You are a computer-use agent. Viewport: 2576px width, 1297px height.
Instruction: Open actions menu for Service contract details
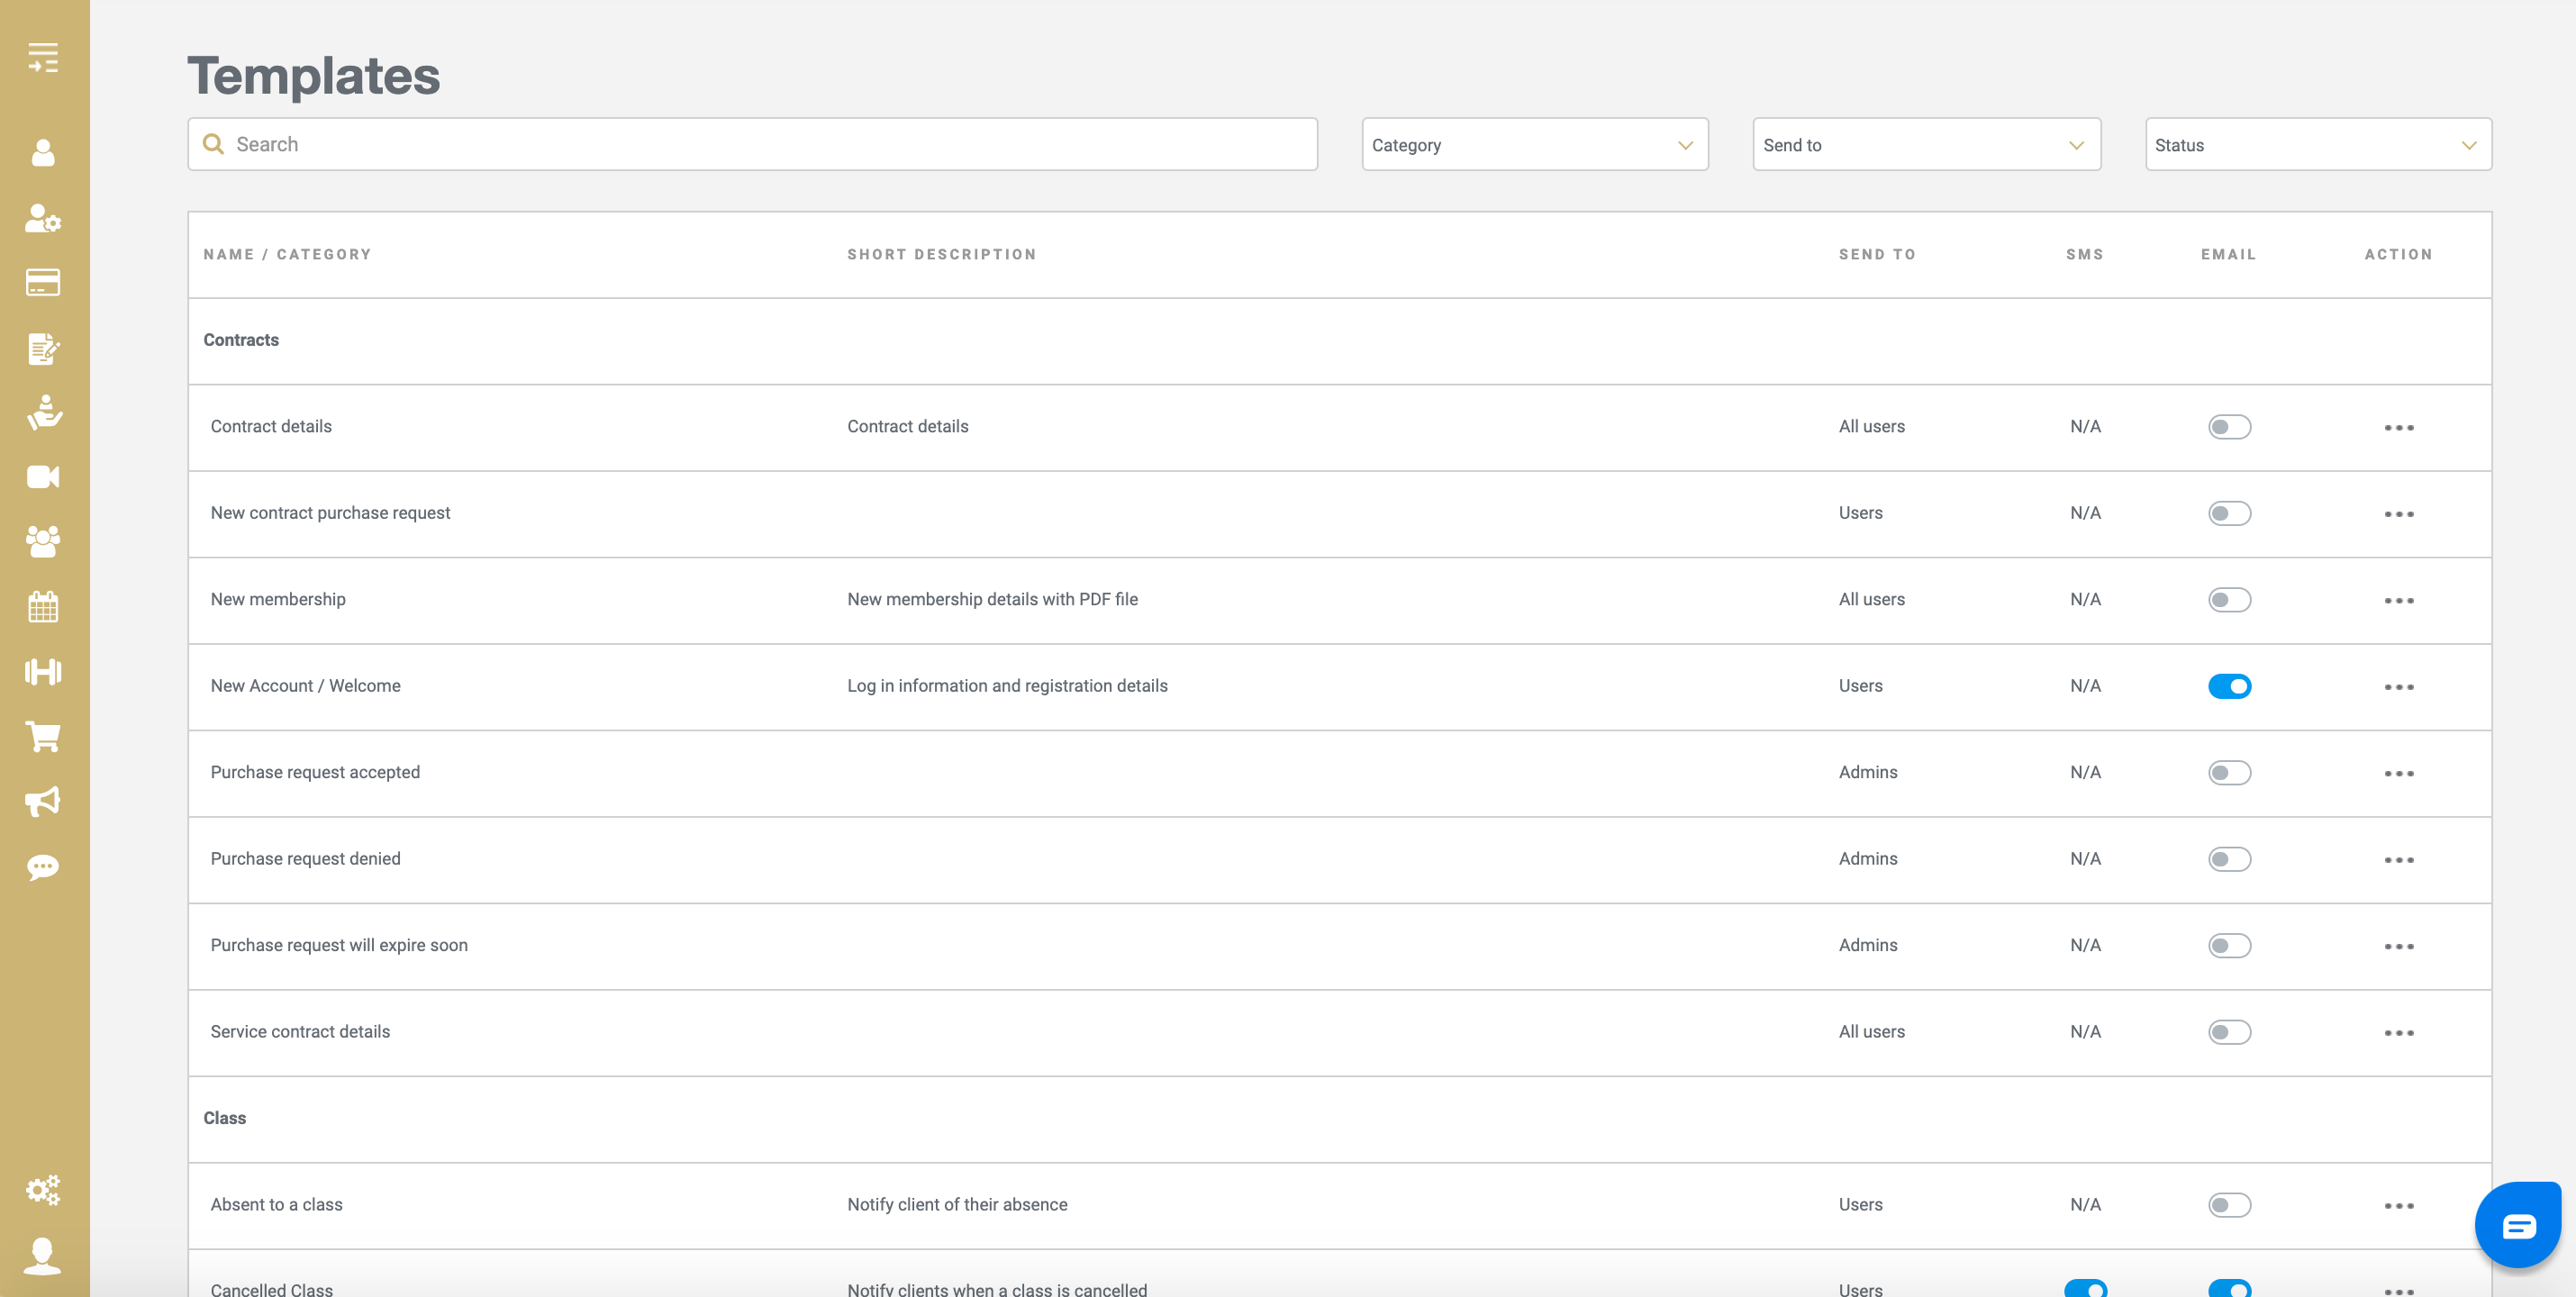(2399, 1033)
